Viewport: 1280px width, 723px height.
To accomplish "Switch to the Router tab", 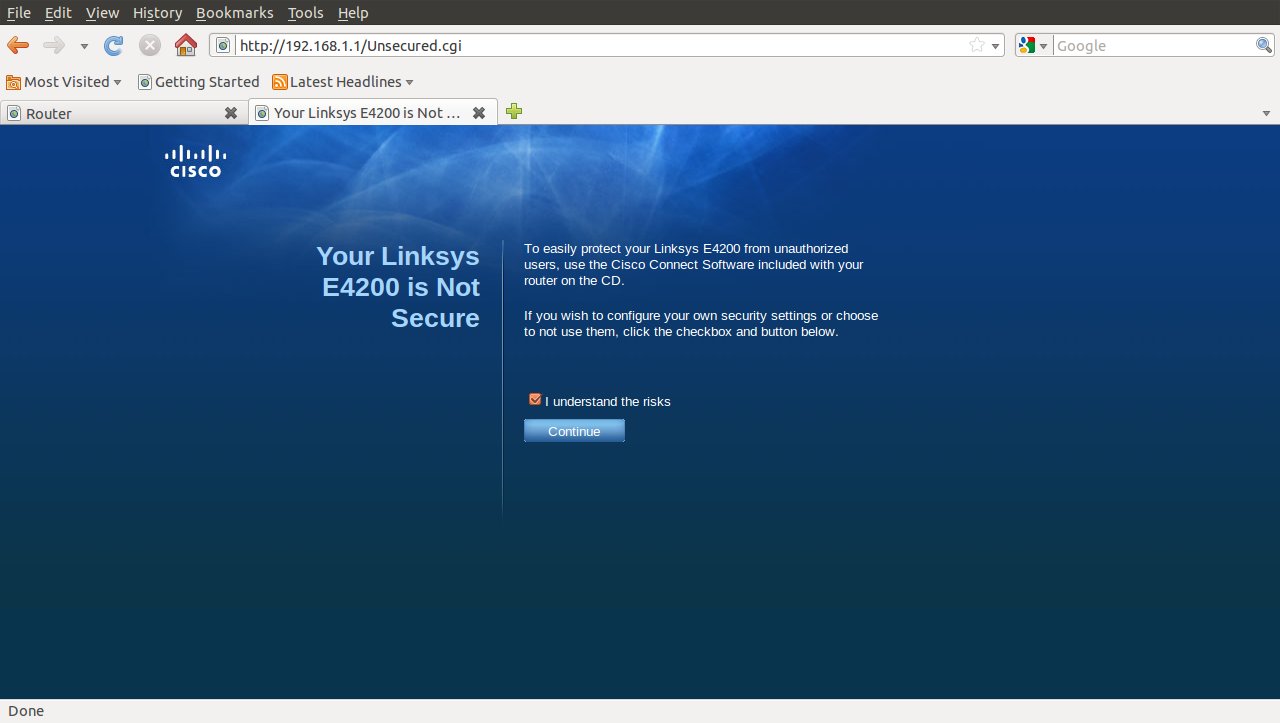I will 122,113.
